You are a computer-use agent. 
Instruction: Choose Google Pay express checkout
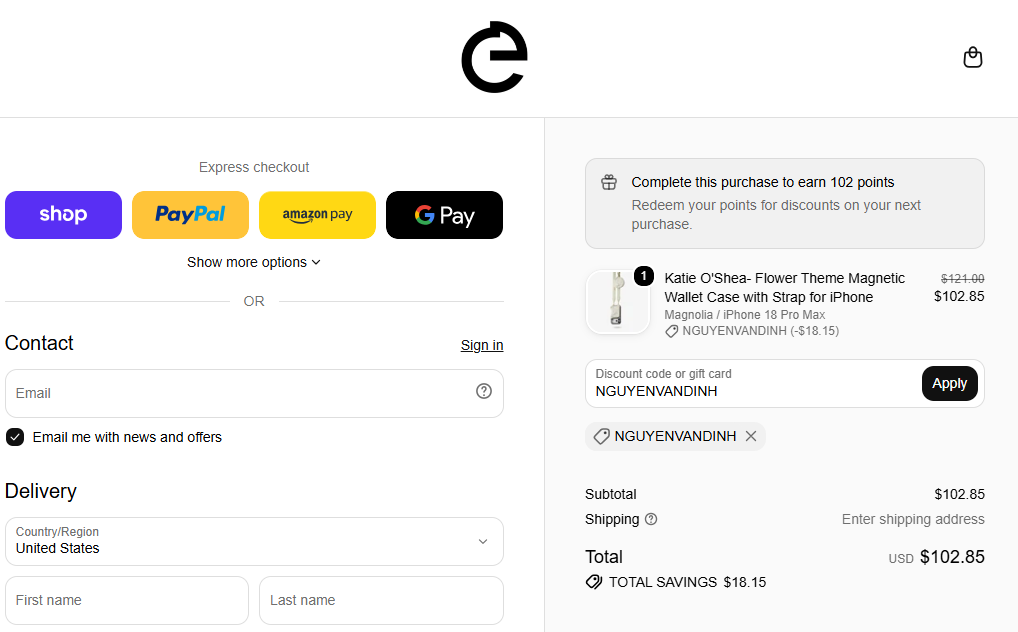445,215
